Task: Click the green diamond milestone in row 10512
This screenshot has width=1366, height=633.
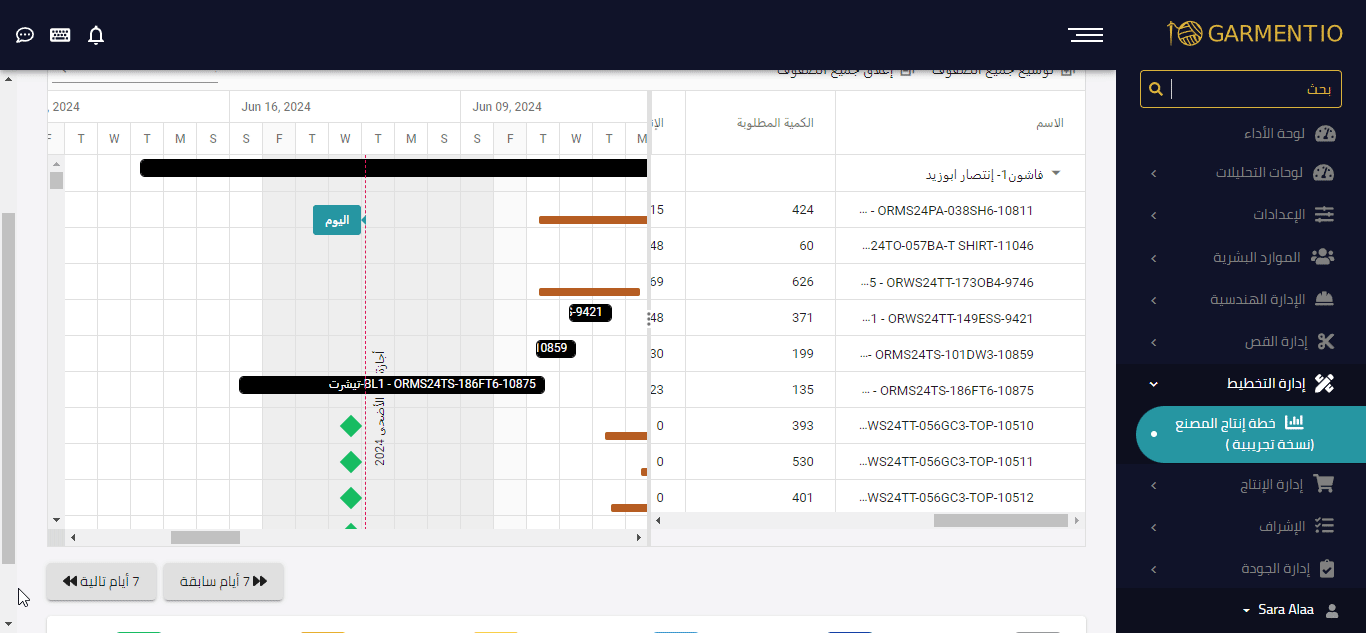Action: (x=350, y=498)
